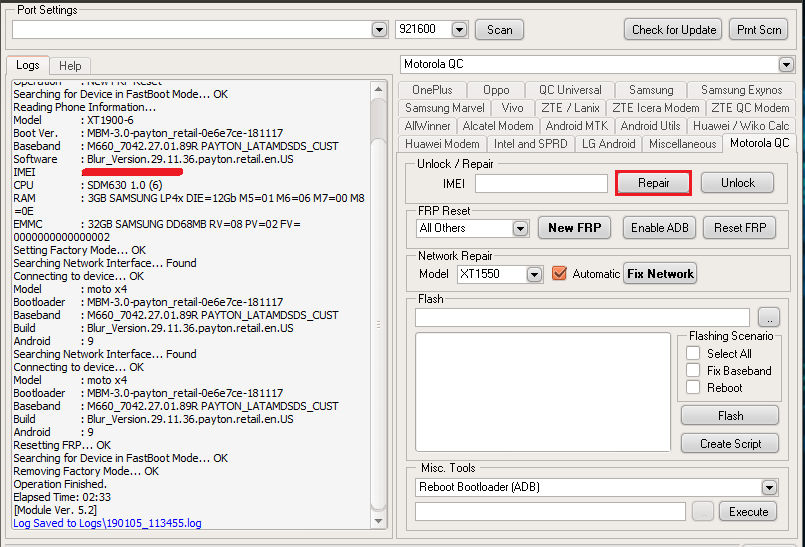Open the ZTE Icera Modem tab
The width and height of the screenshot is (805, 547).
656,108
